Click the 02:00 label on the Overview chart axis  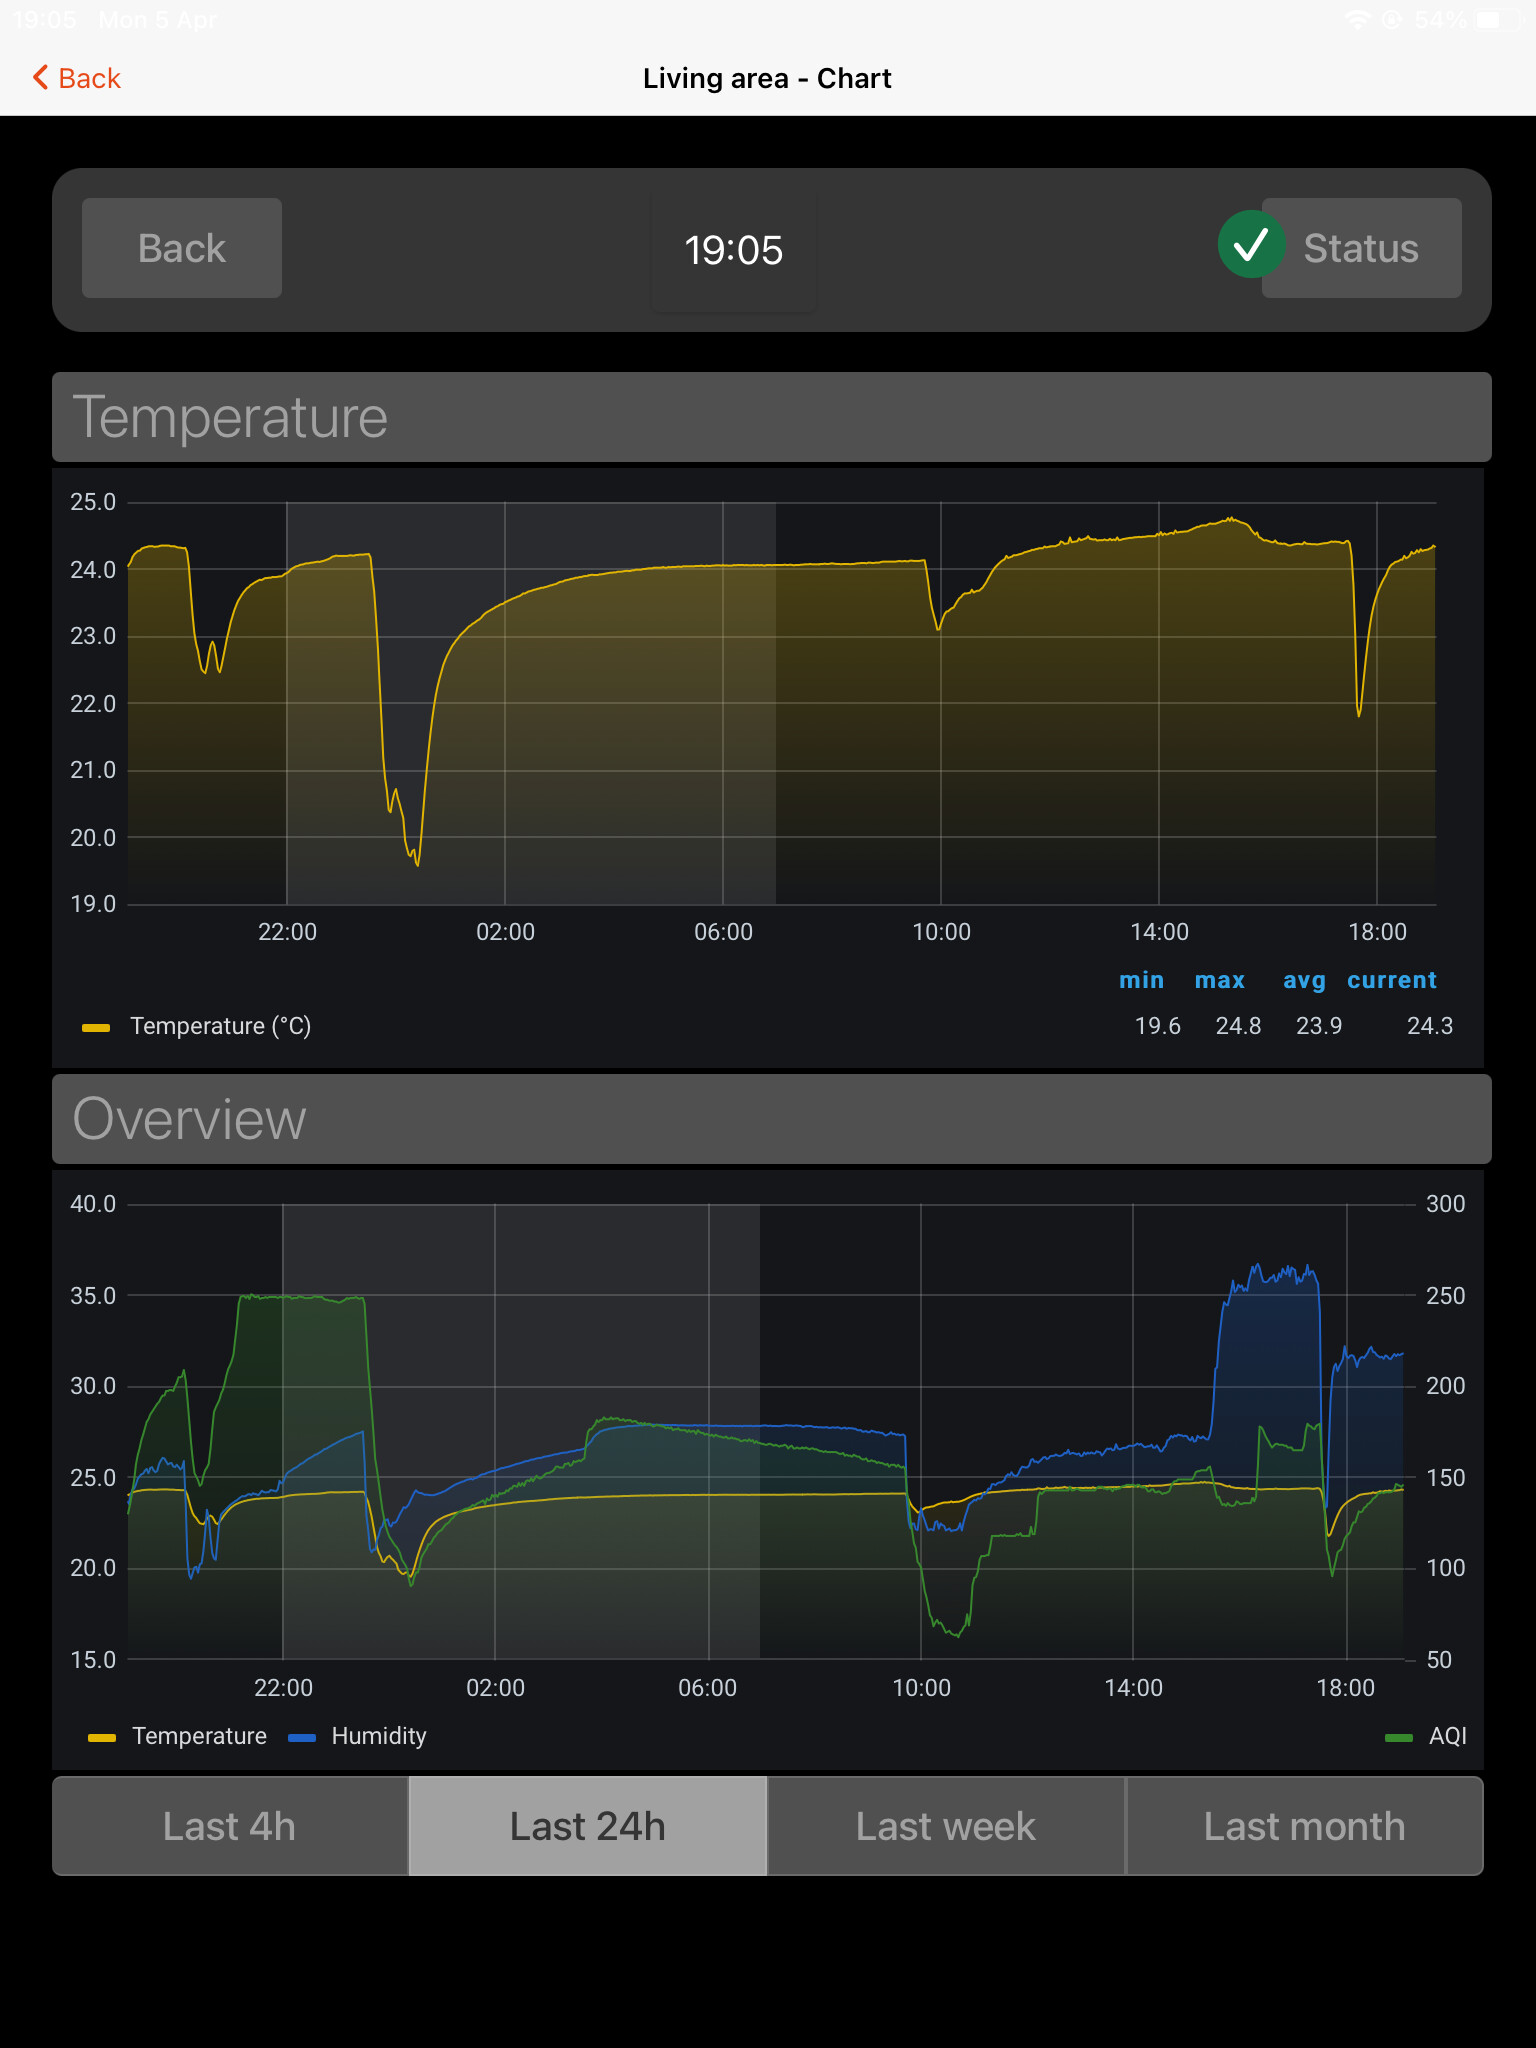pyautogui.click(x=495, y=1688)
